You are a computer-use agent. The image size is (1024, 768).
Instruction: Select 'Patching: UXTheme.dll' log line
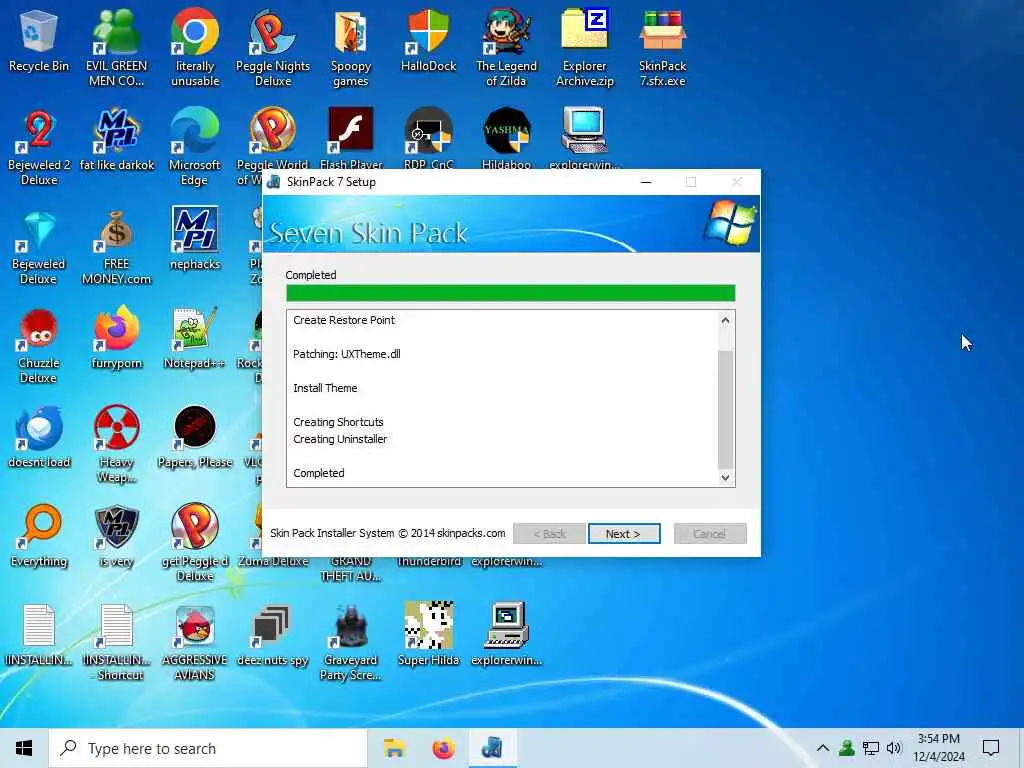(347, 354)
